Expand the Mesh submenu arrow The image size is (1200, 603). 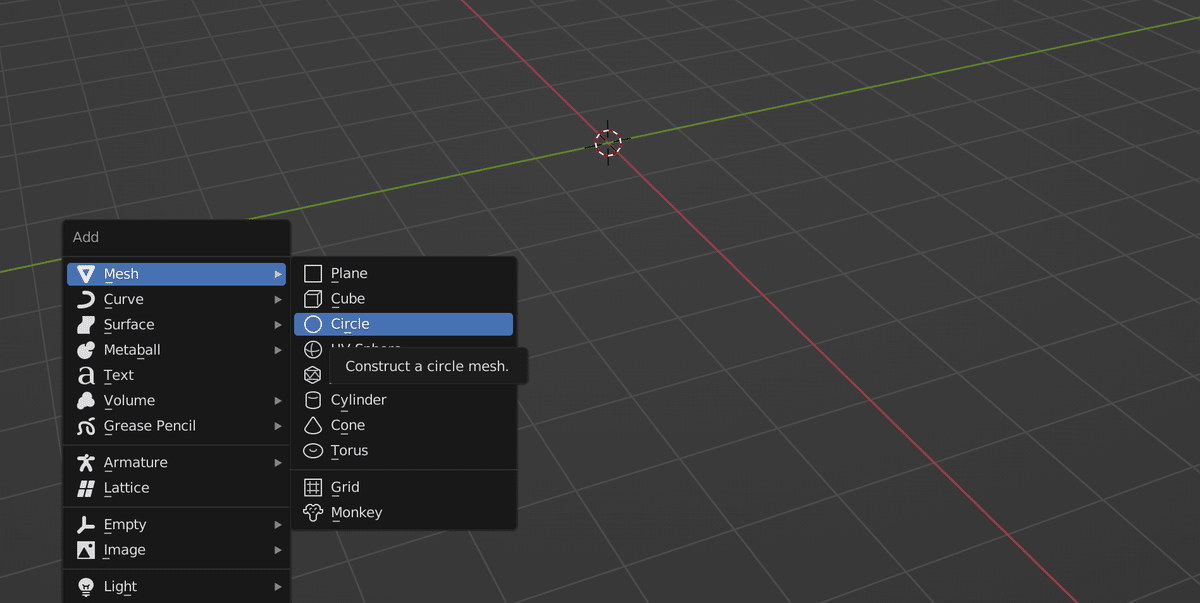[x=278, y=274]
